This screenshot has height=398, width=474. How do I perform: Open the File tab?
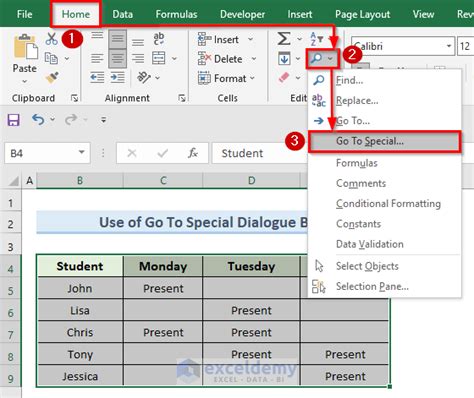pos(24,14)
